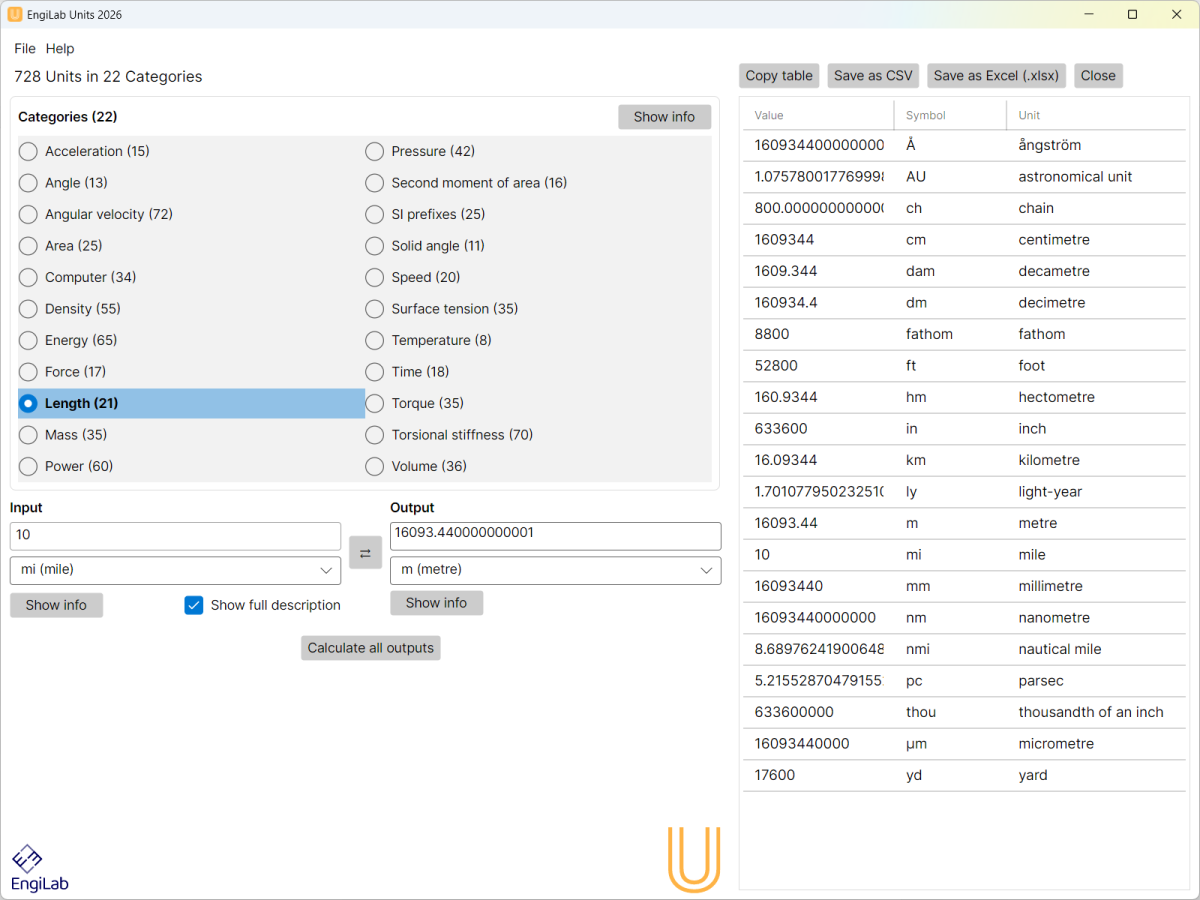This screenshot has height=900, width=1200.
Task: Expand the output unit m (metre) dropdown
Action: click(x=555, y=570)
